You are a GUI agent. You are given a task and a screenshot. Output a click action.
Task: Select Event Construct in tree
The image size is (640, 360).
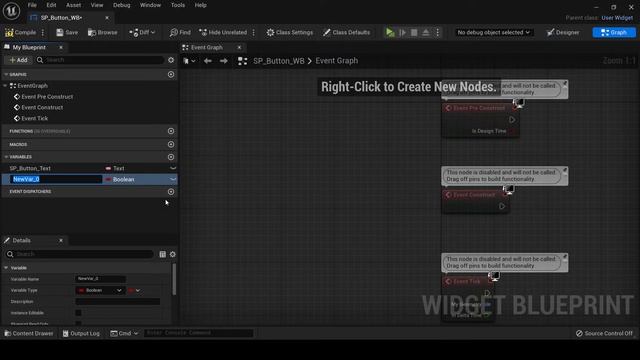coord(42,107)
